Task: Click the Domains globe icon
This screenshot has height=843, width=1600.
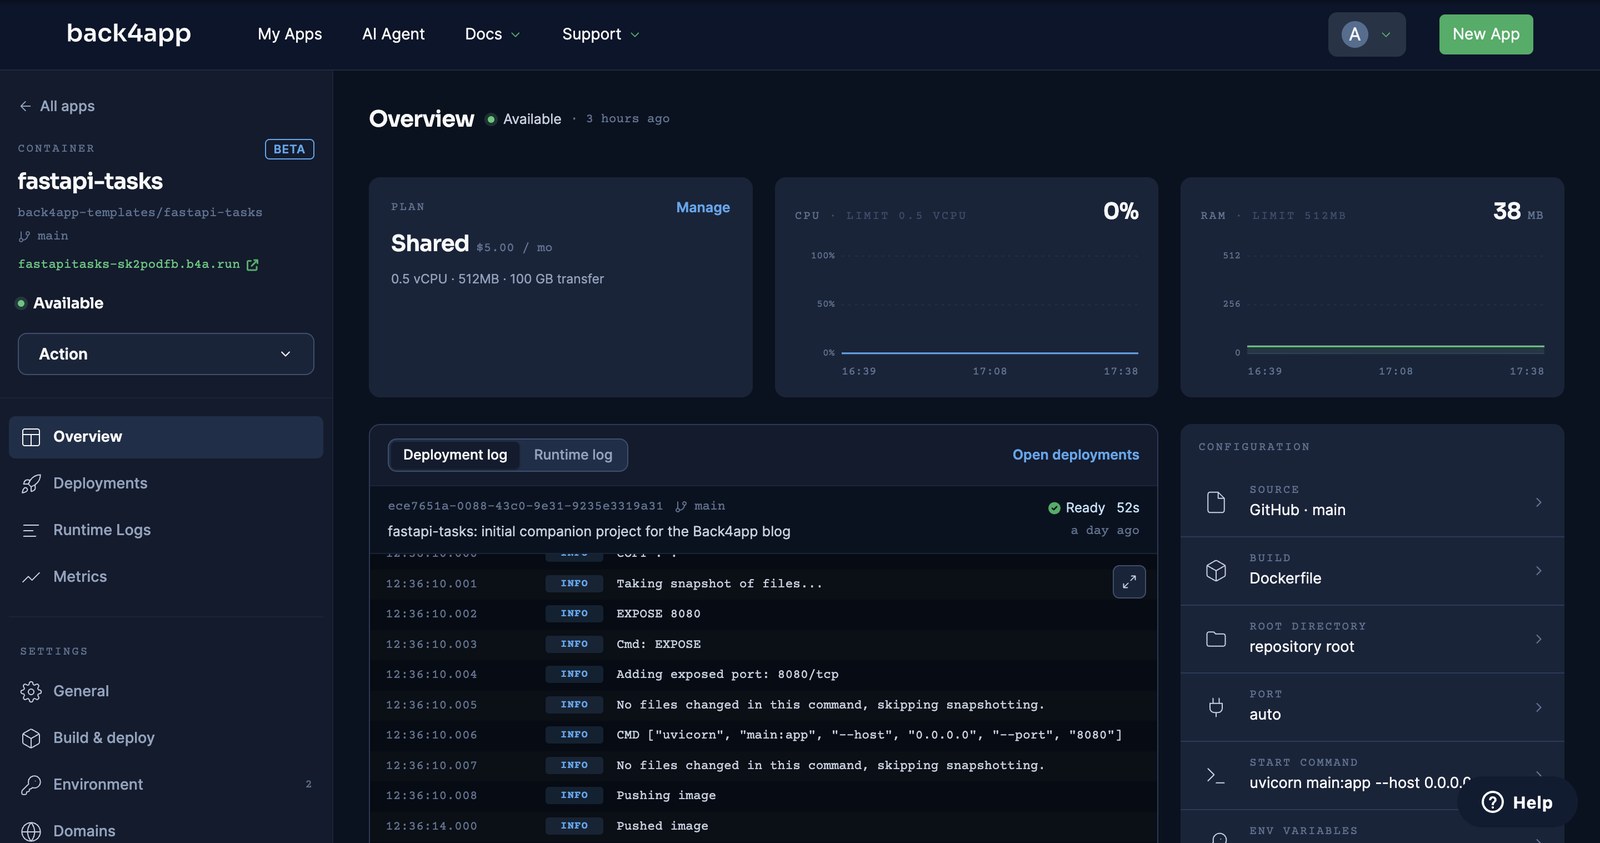Action: tap(31, 831)
